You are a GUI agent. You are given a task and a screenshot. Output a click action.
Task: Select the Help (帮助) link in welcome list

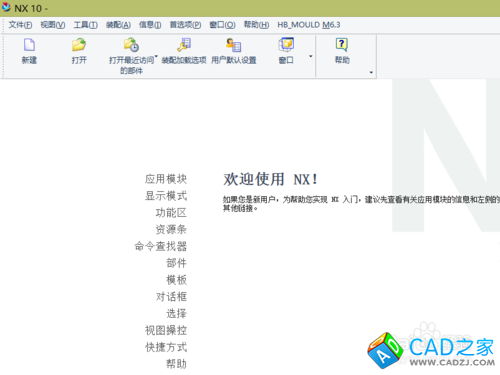click(x=176, y=364)
